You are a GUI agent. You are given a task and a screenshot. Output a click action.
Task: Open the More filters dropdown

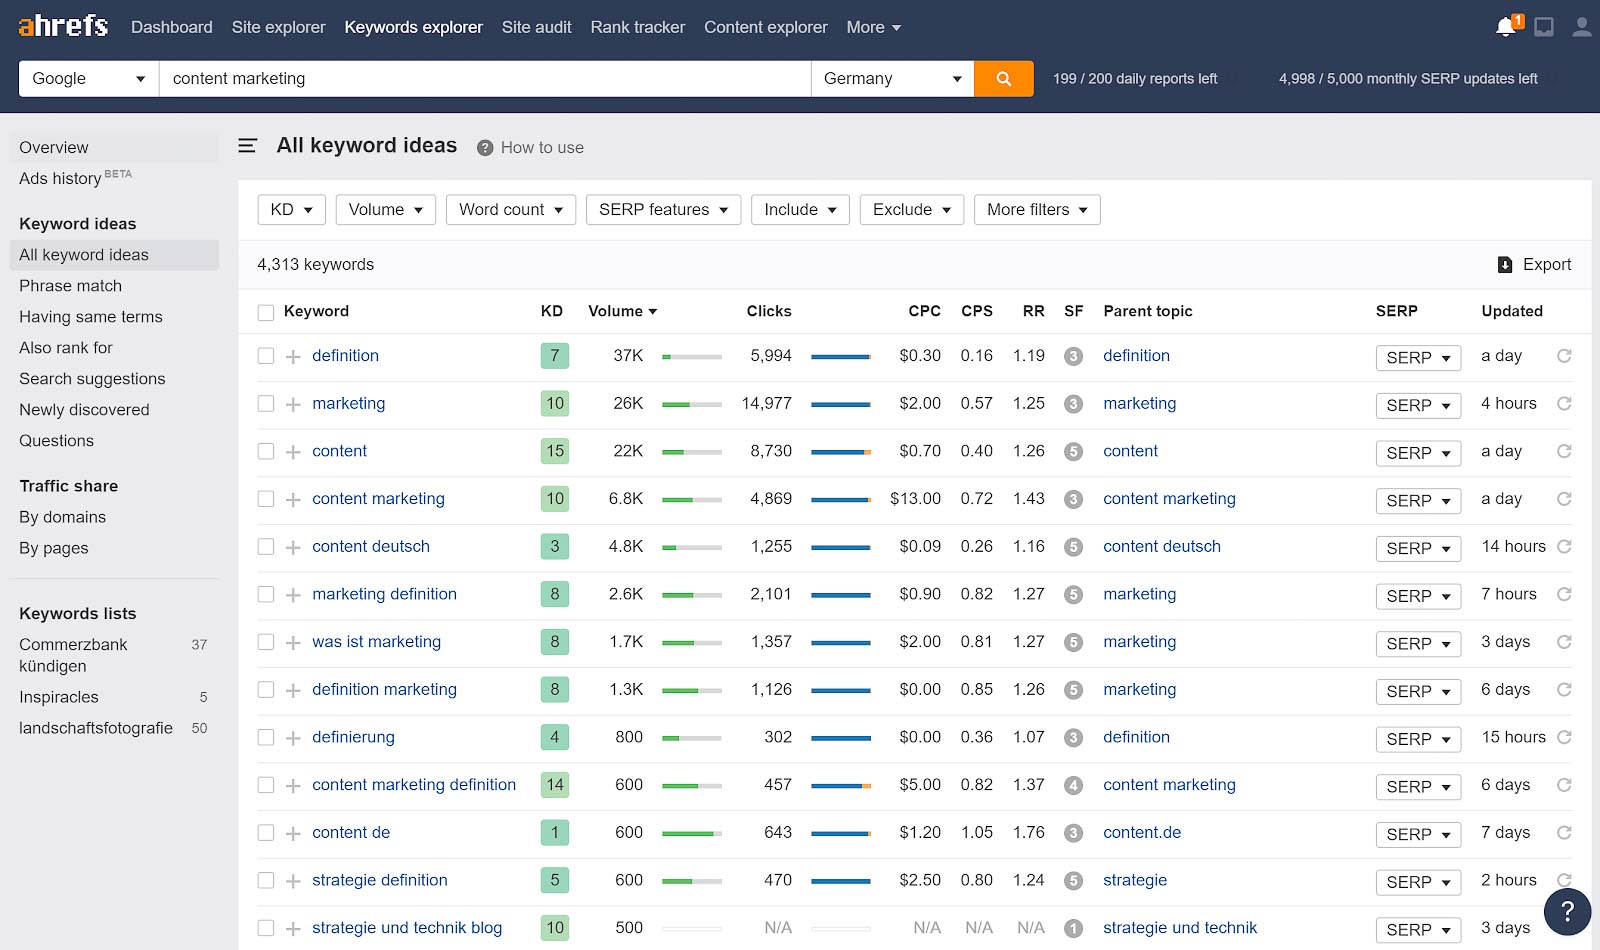coord(1037,210)
